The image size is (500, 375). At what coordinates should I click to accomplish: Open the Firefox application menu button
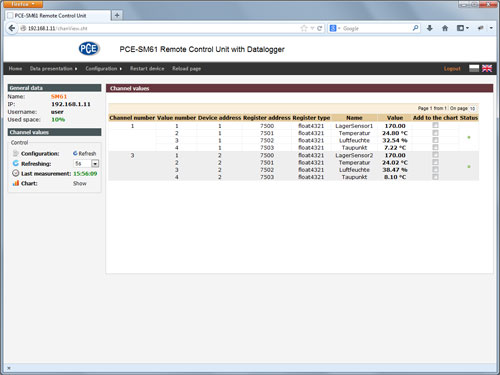point(22,4)
